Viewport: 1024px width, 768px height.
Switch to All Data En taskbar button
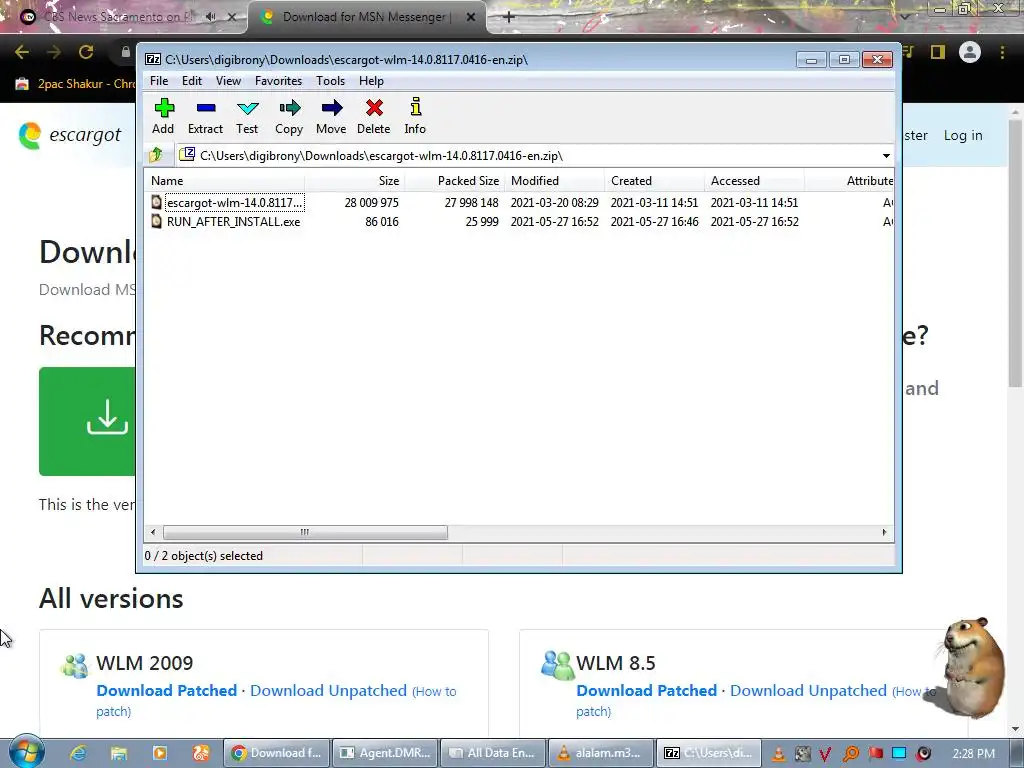click(494, 753)
